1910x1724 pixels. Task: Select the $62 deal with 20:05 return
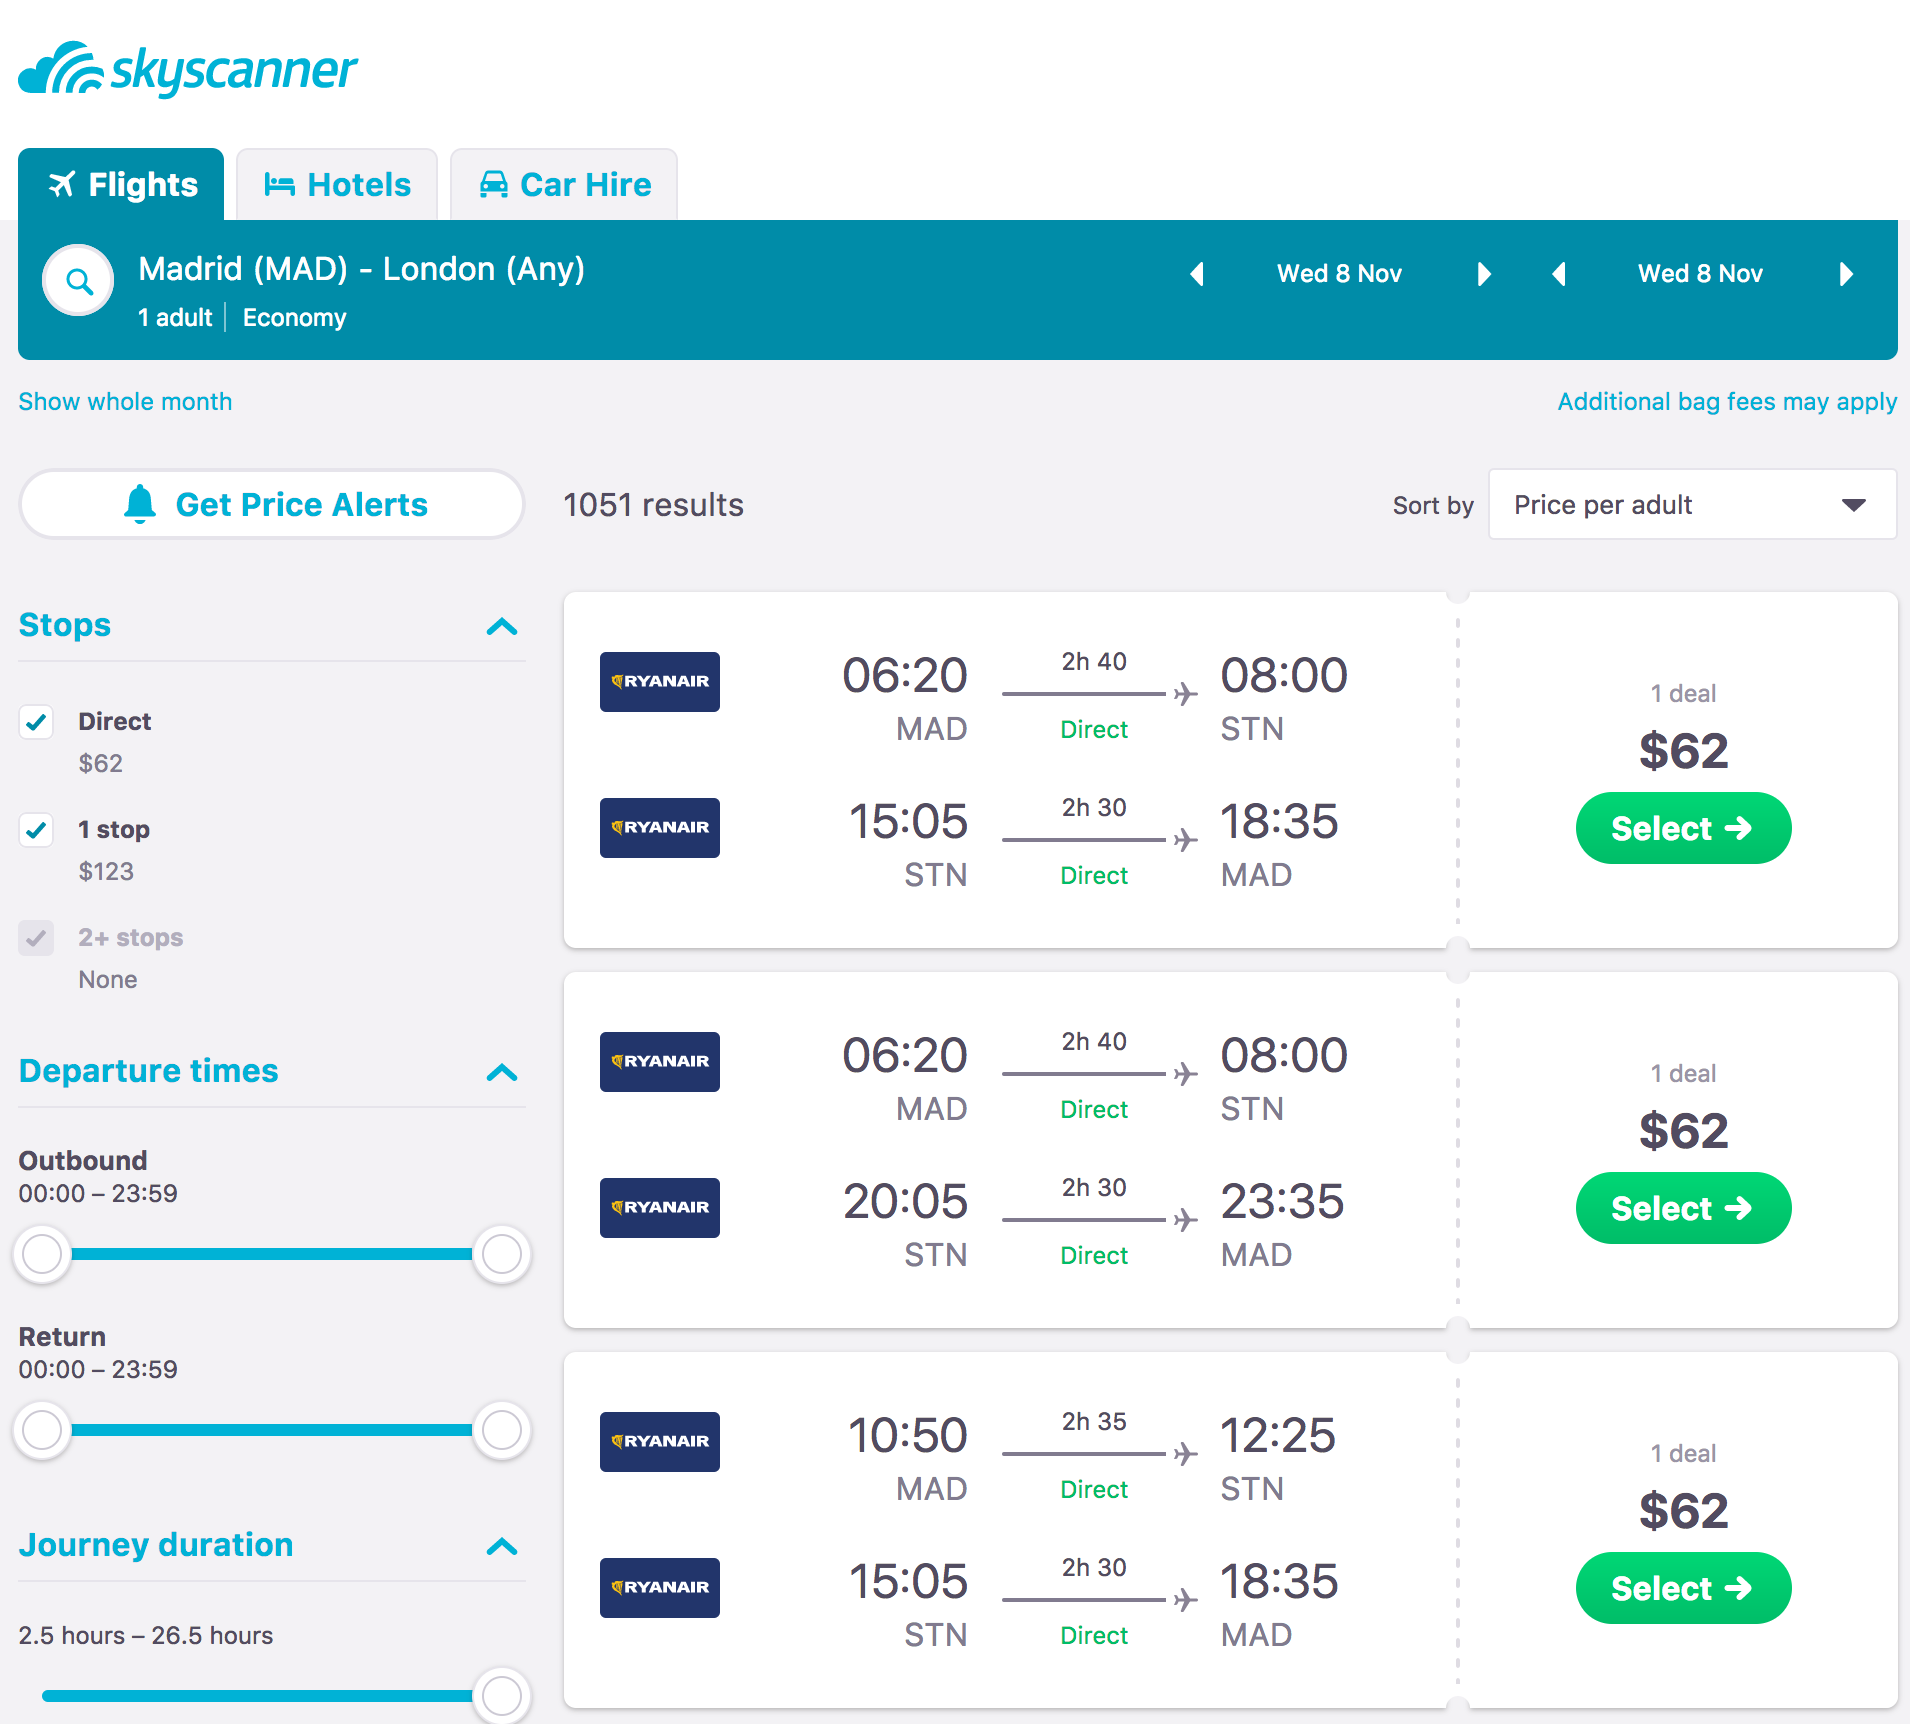click(1683, 1208)
